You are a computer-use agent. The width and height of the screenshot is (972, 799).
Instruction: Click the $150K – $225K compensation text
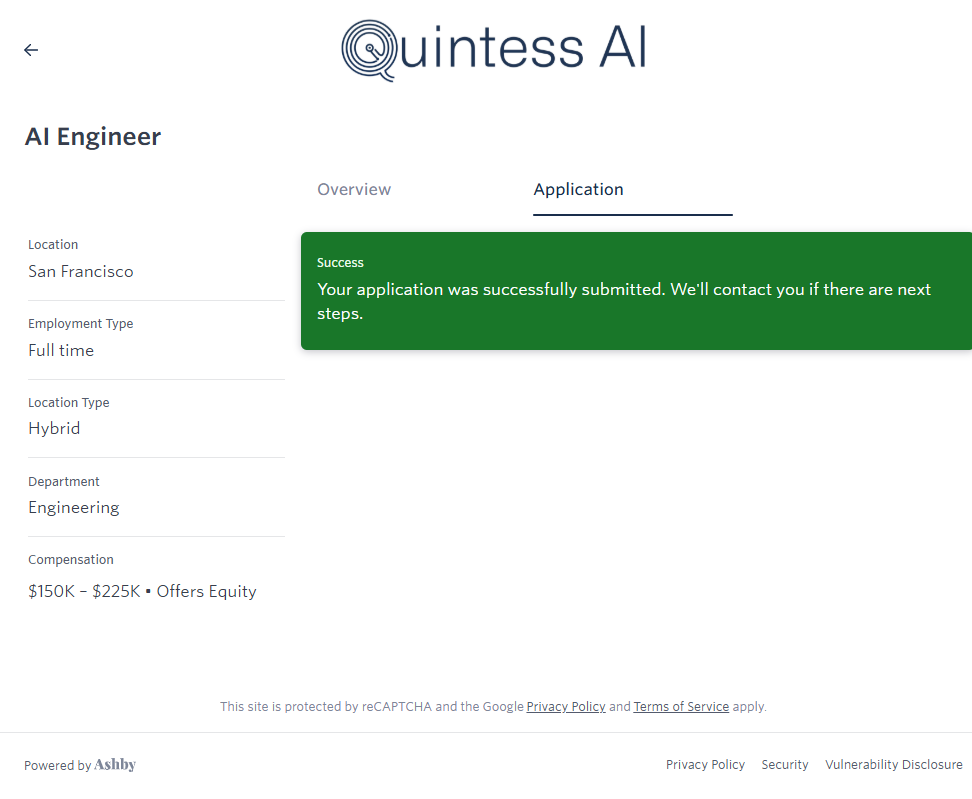tap(84, 592)
